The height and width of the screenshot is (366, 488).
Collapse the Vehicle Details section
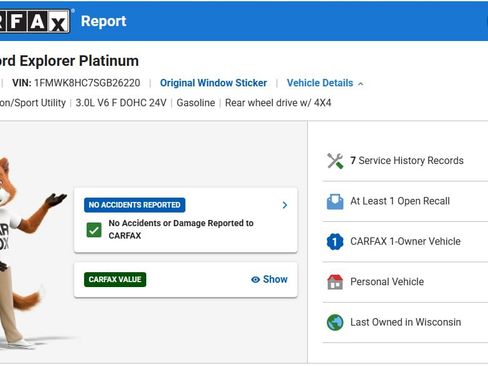tap(325, 83)
